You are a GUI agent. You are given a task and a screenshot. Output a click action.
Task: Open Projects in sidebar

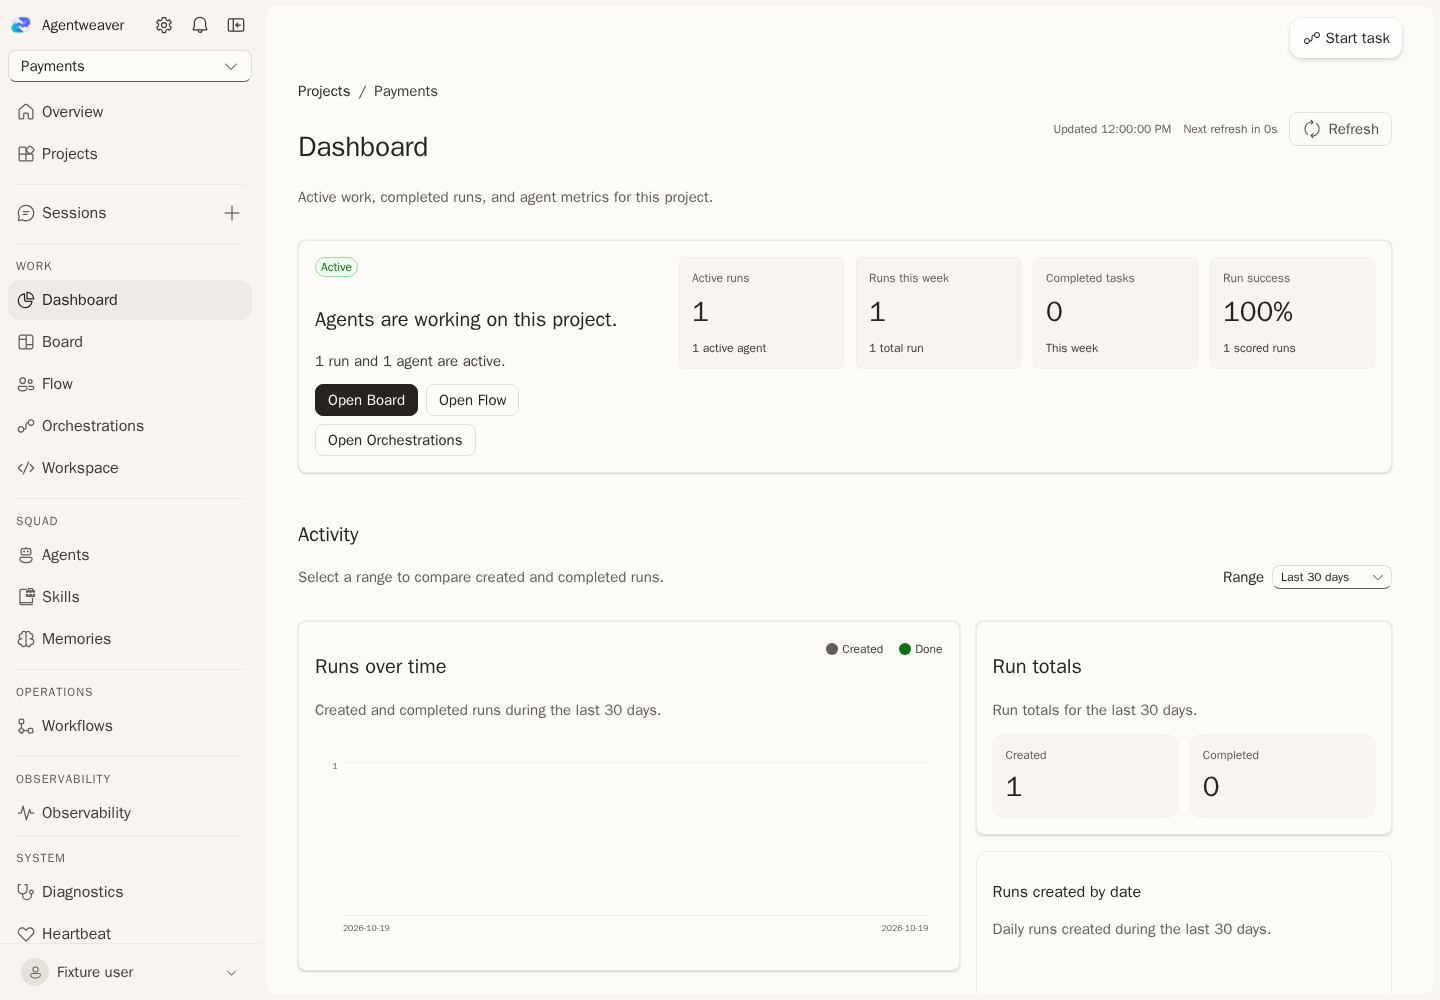click(x=130, y=154)
